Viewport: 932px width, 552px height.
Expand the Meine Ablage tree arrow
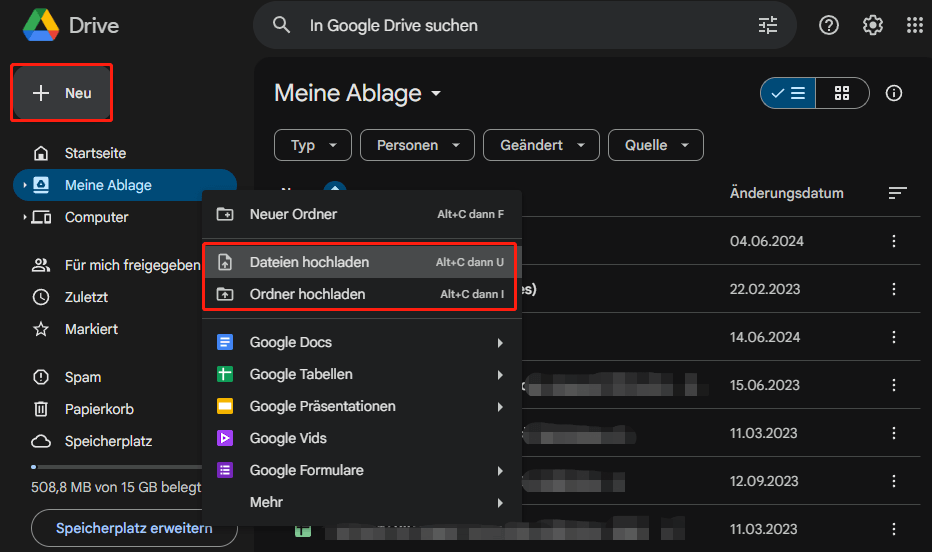coord(24,185)
